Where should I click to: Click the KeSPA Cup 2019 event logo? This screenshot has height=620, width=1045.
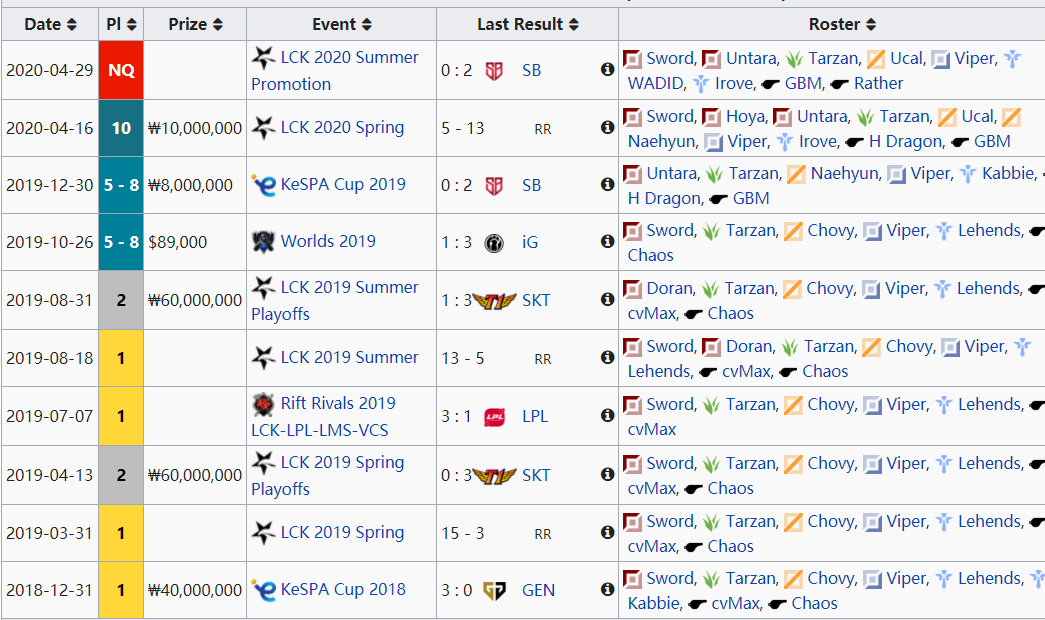point(264,184)
